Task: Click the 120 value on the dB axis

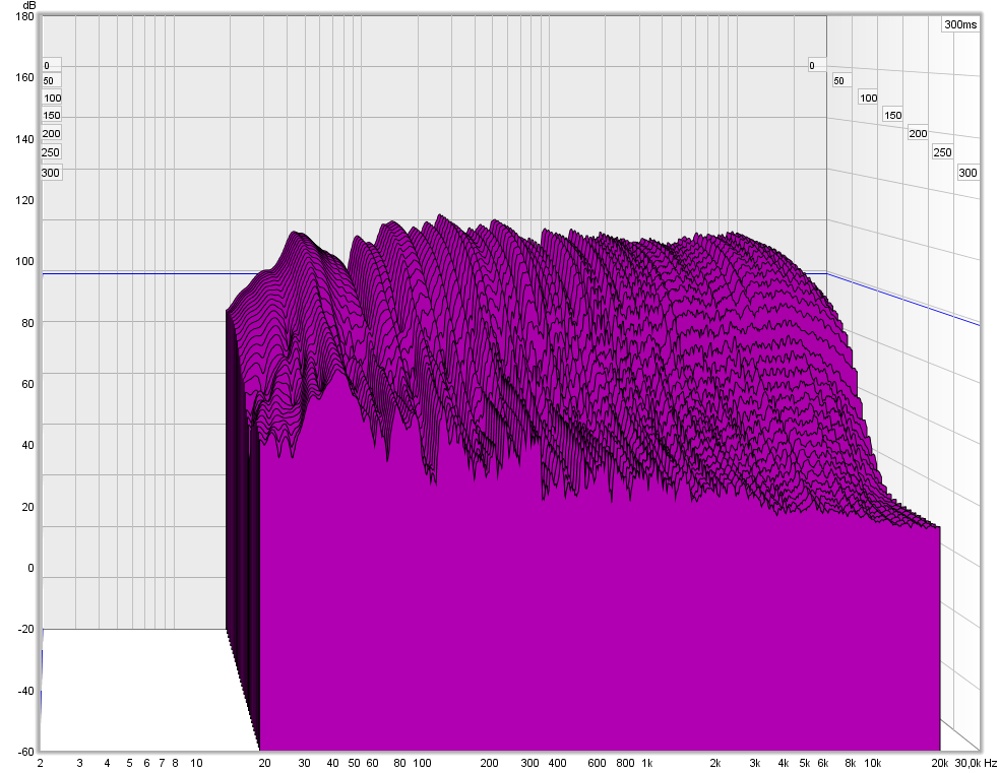Action: [x=25, y=200]
